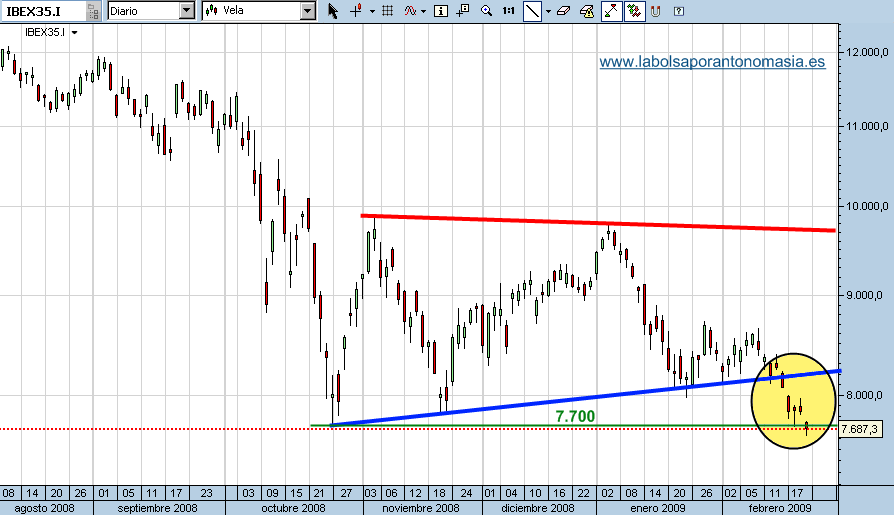The height and width of the screenshot is (516, 894).
Task: Open the indicators wave icon
Action: [410, 11]
